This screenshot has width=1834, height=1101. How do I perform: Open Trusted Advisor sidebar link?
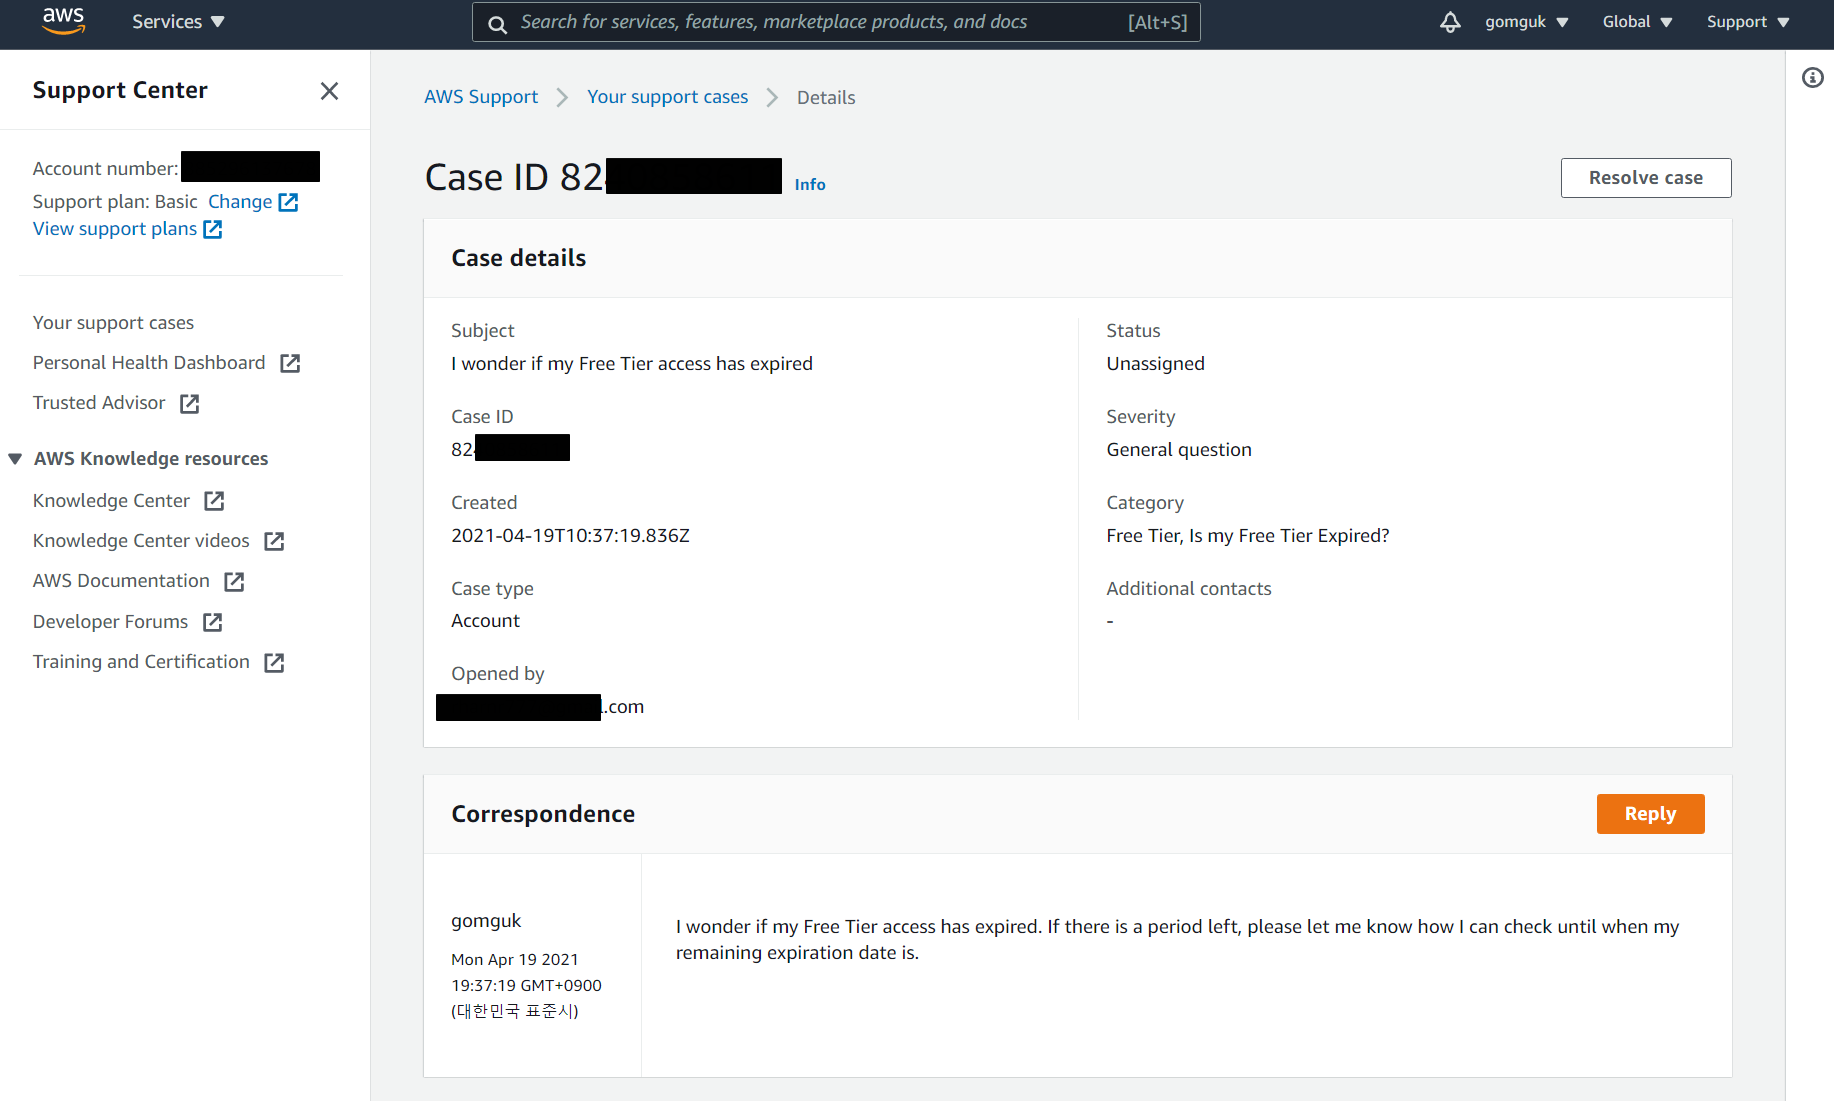pyautogui.click(x=99, y=403)
